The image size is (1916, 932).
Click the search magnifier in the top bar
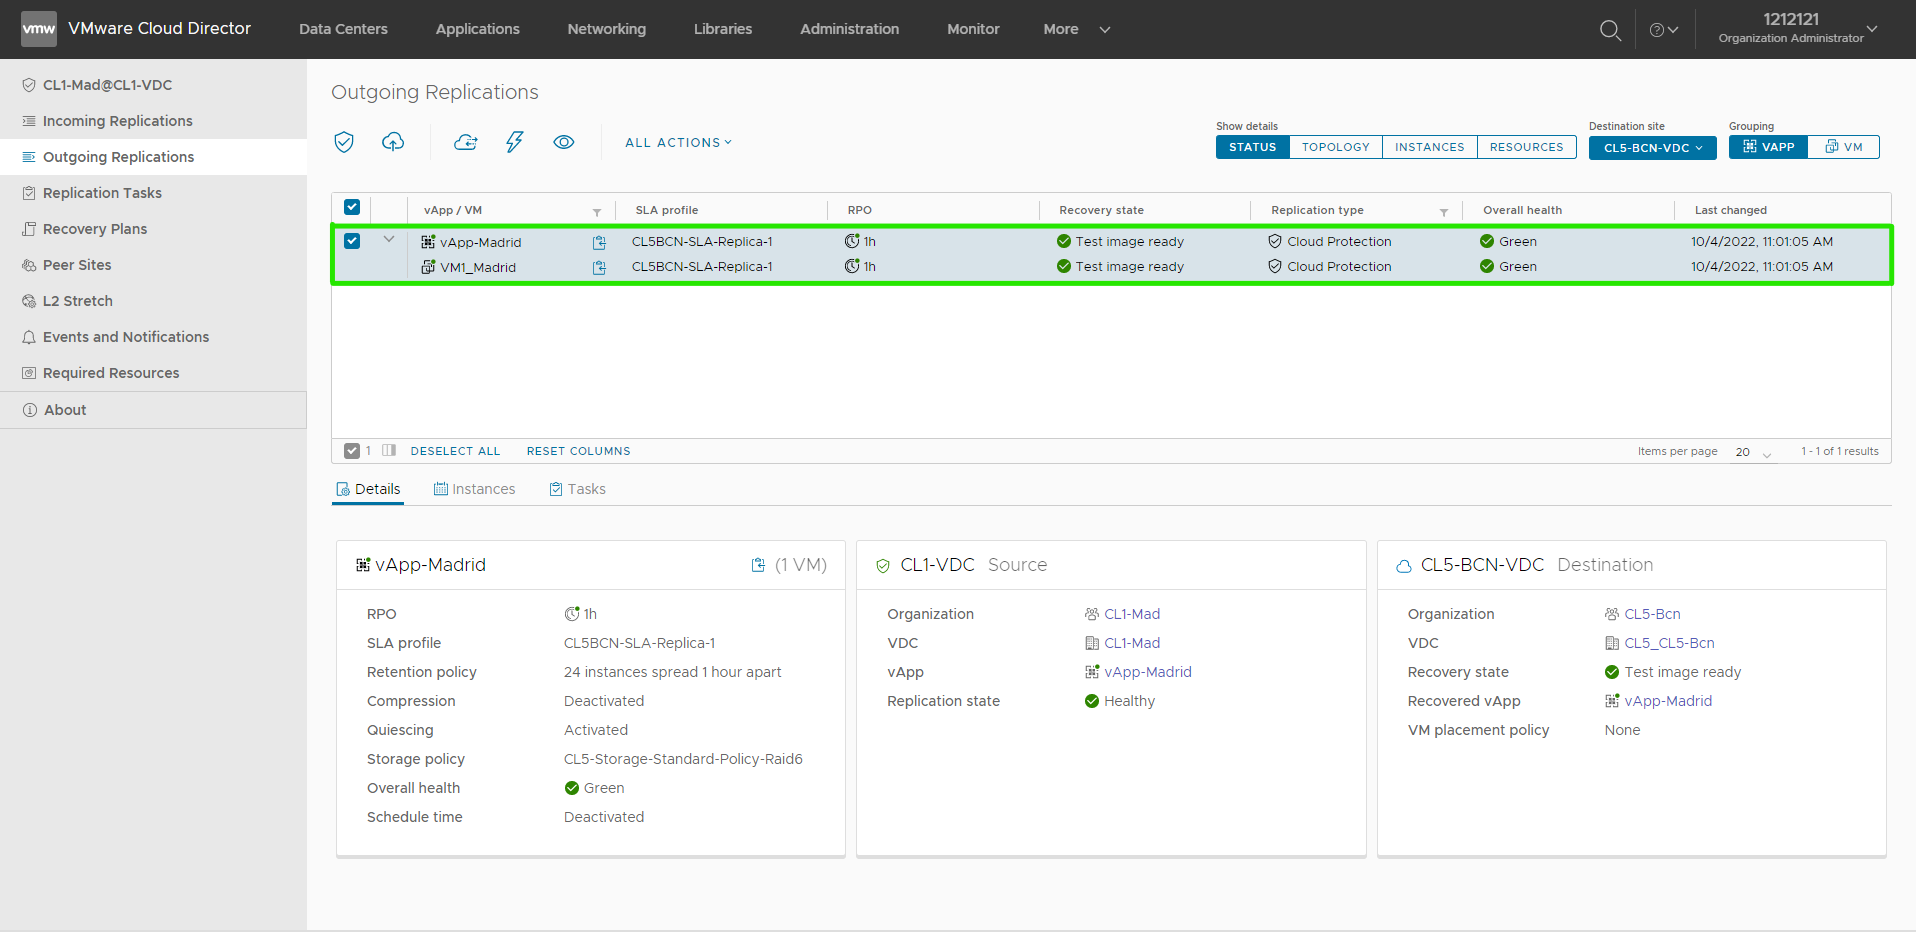click(x=1610, y=30)
